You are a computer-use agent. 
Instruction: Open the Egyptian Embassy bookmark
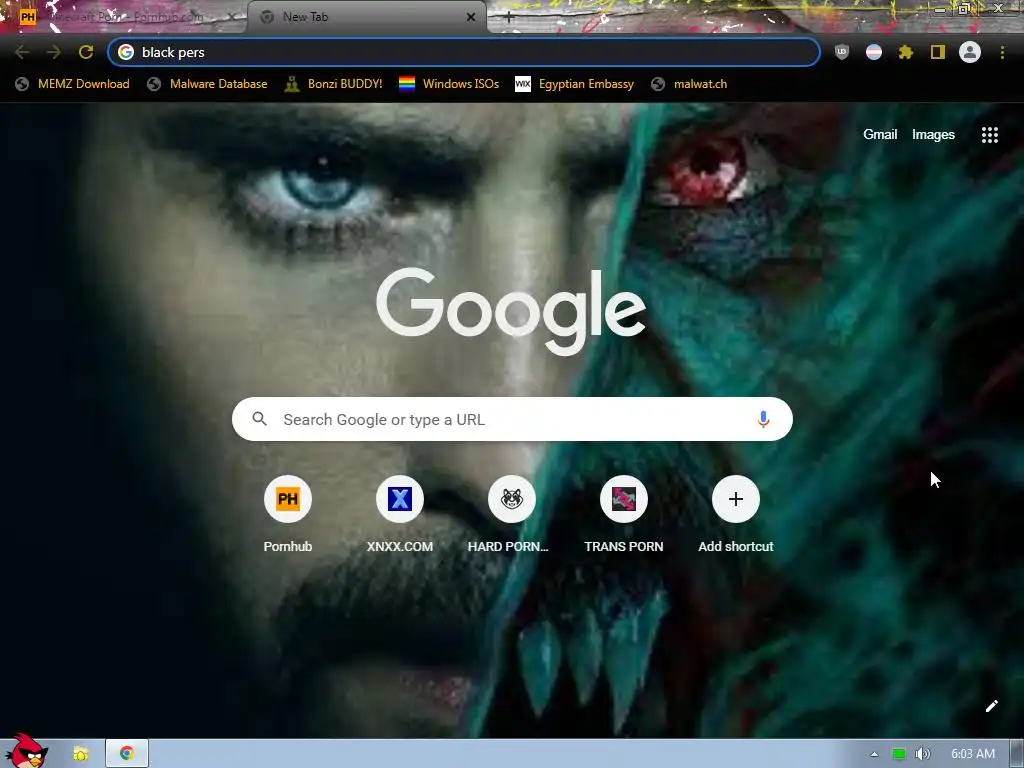tap(575, 84)
